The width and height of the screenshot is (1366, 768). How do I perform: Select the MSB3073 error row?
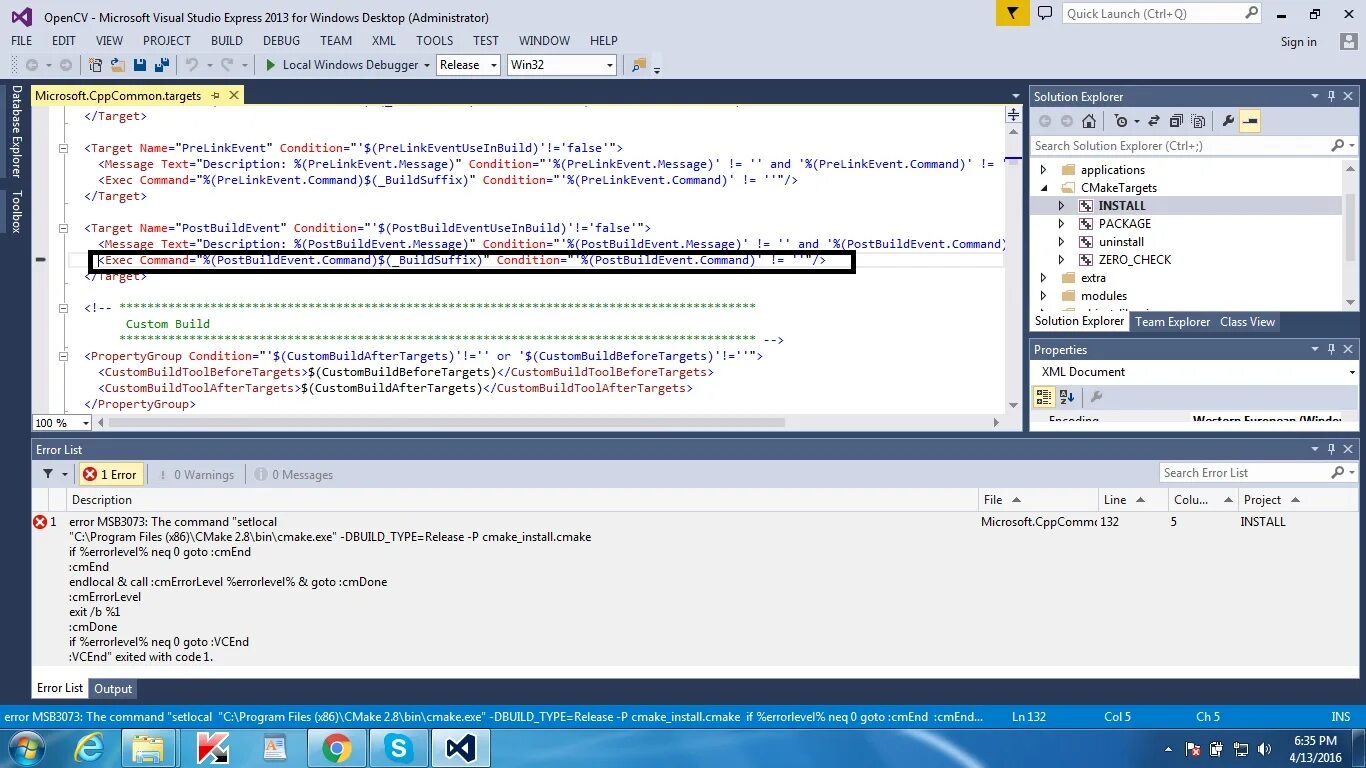click(x=694, y=589)
